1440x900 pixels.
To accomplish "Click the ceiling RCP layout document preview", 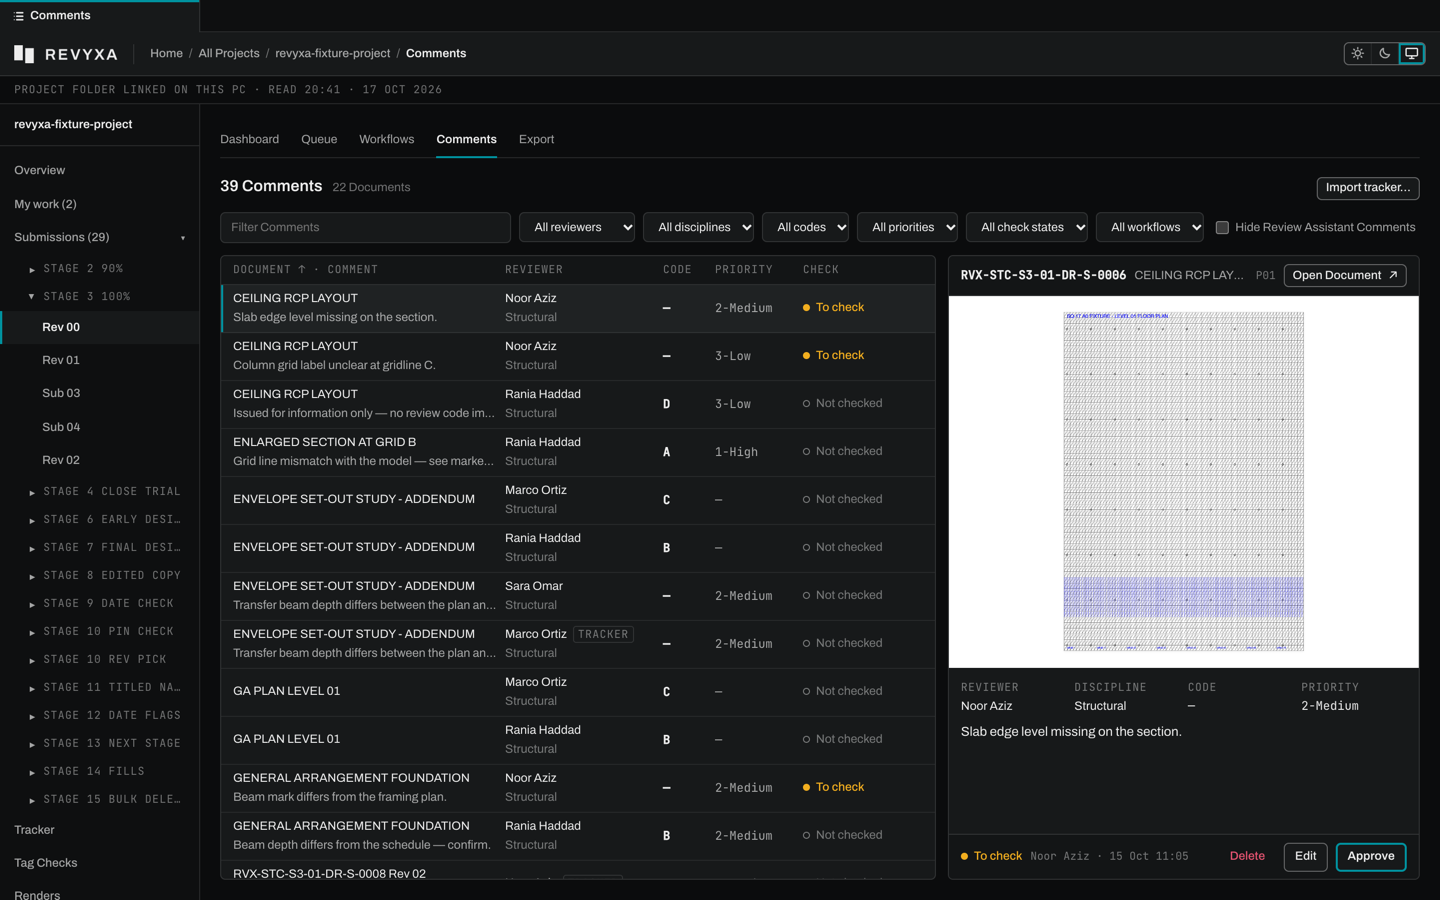I will tap(1183, 482).
